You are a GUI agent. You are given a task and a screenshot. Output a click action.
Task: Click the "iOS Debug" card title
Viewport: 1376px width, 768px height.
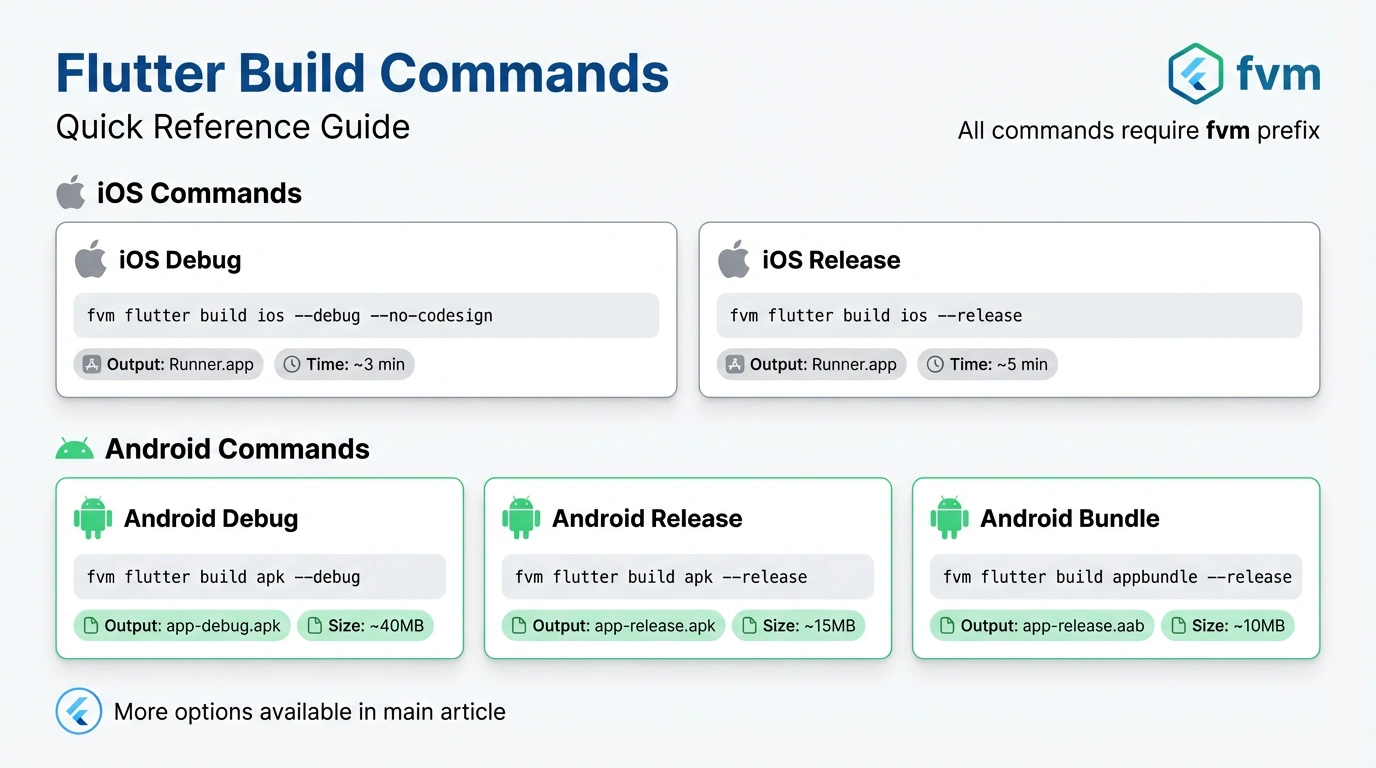[x=180, y=260]
